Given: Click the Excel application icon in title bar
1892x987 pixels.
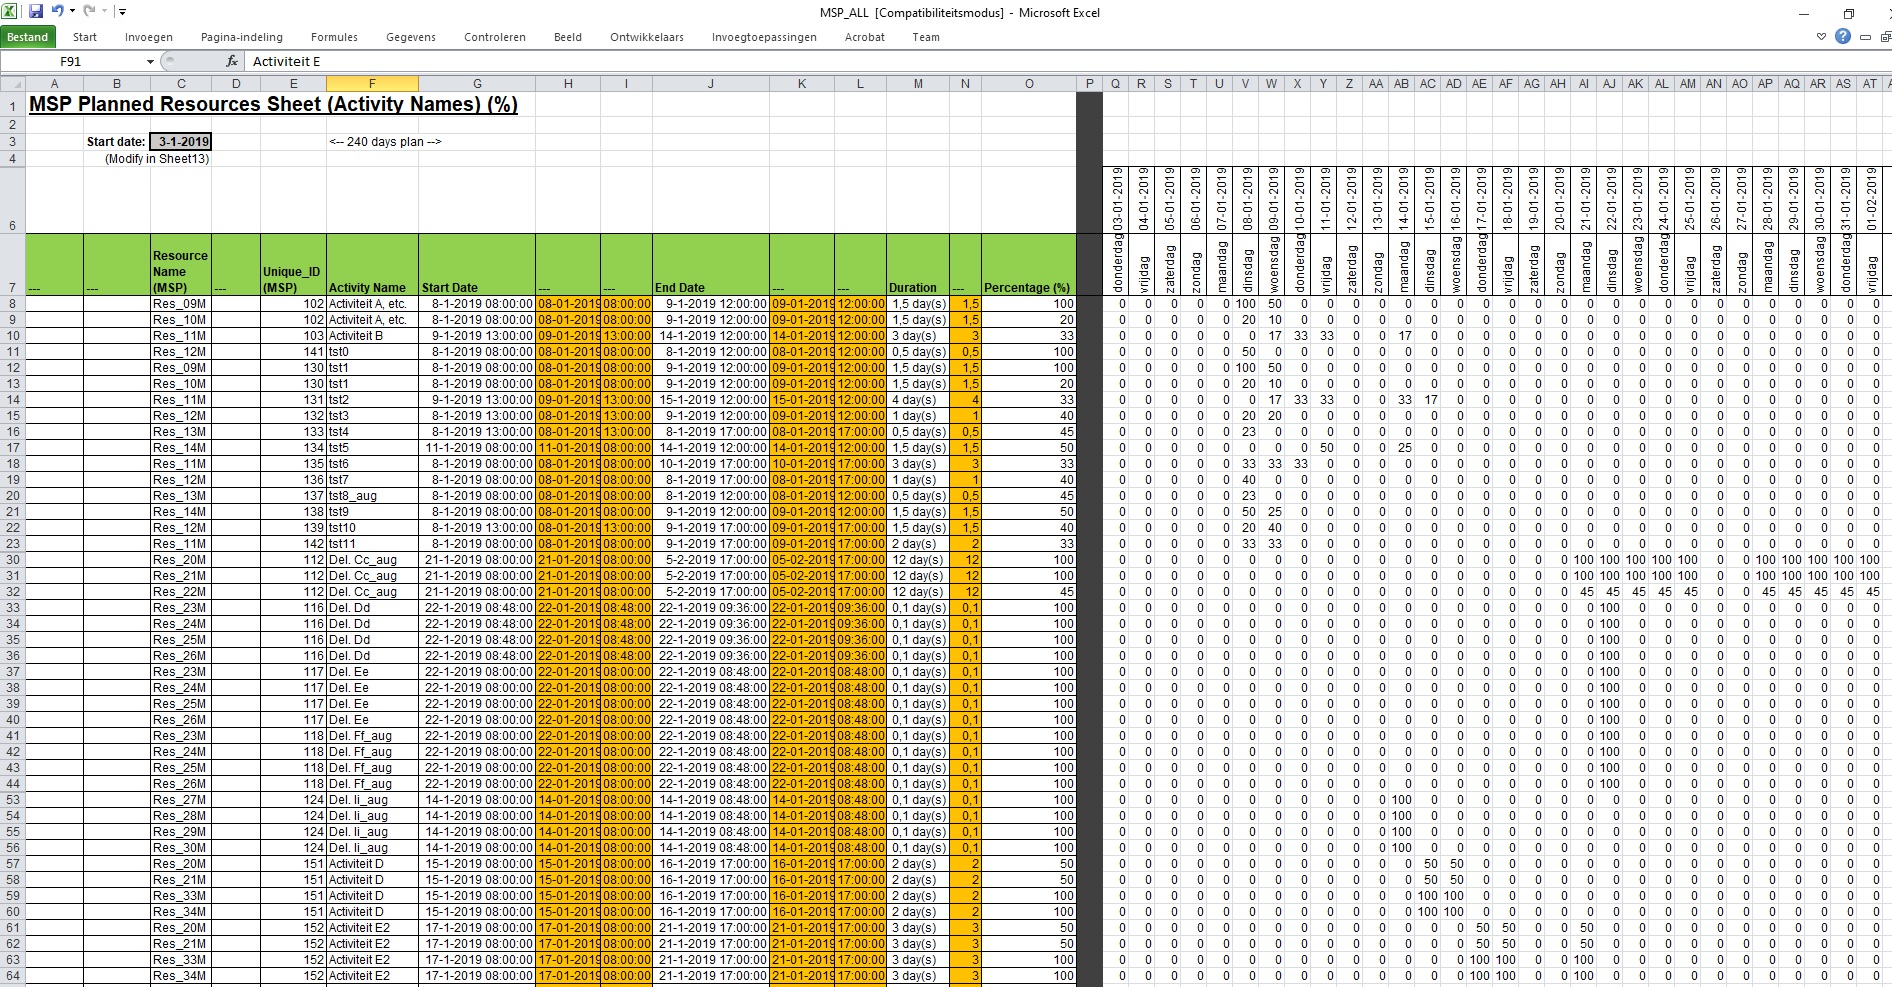Looking at the screenshot, I should 11,12.
